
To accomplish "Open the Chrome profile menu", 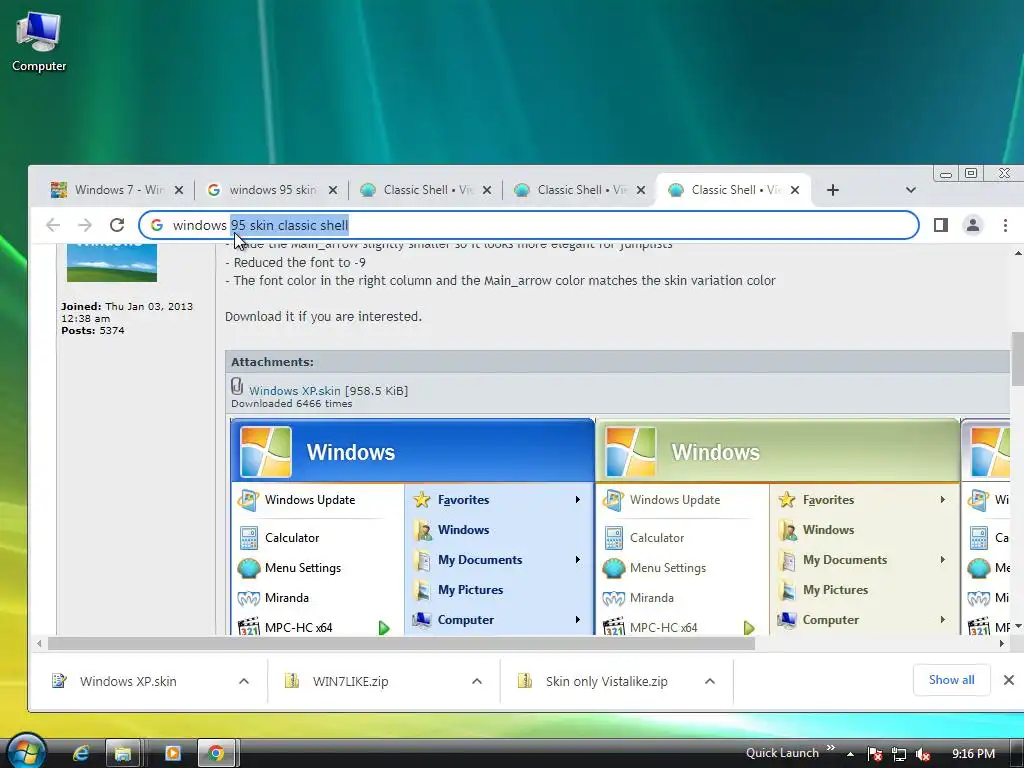I will tap(972, 225).
